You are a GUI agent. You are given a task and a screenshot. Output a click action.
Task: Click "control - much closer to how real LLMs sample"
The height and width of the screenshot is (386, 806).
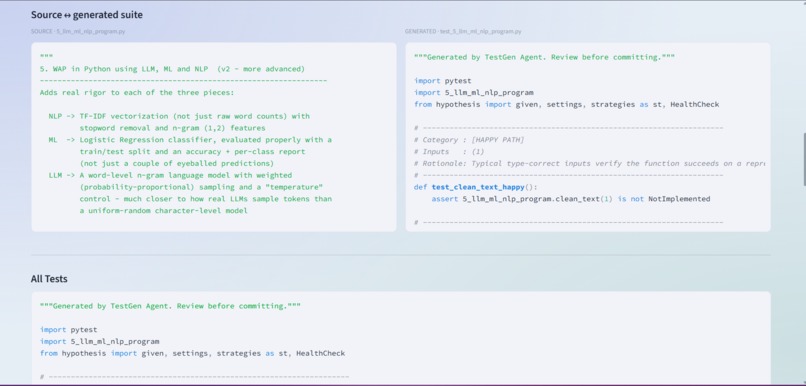point(206,199)
